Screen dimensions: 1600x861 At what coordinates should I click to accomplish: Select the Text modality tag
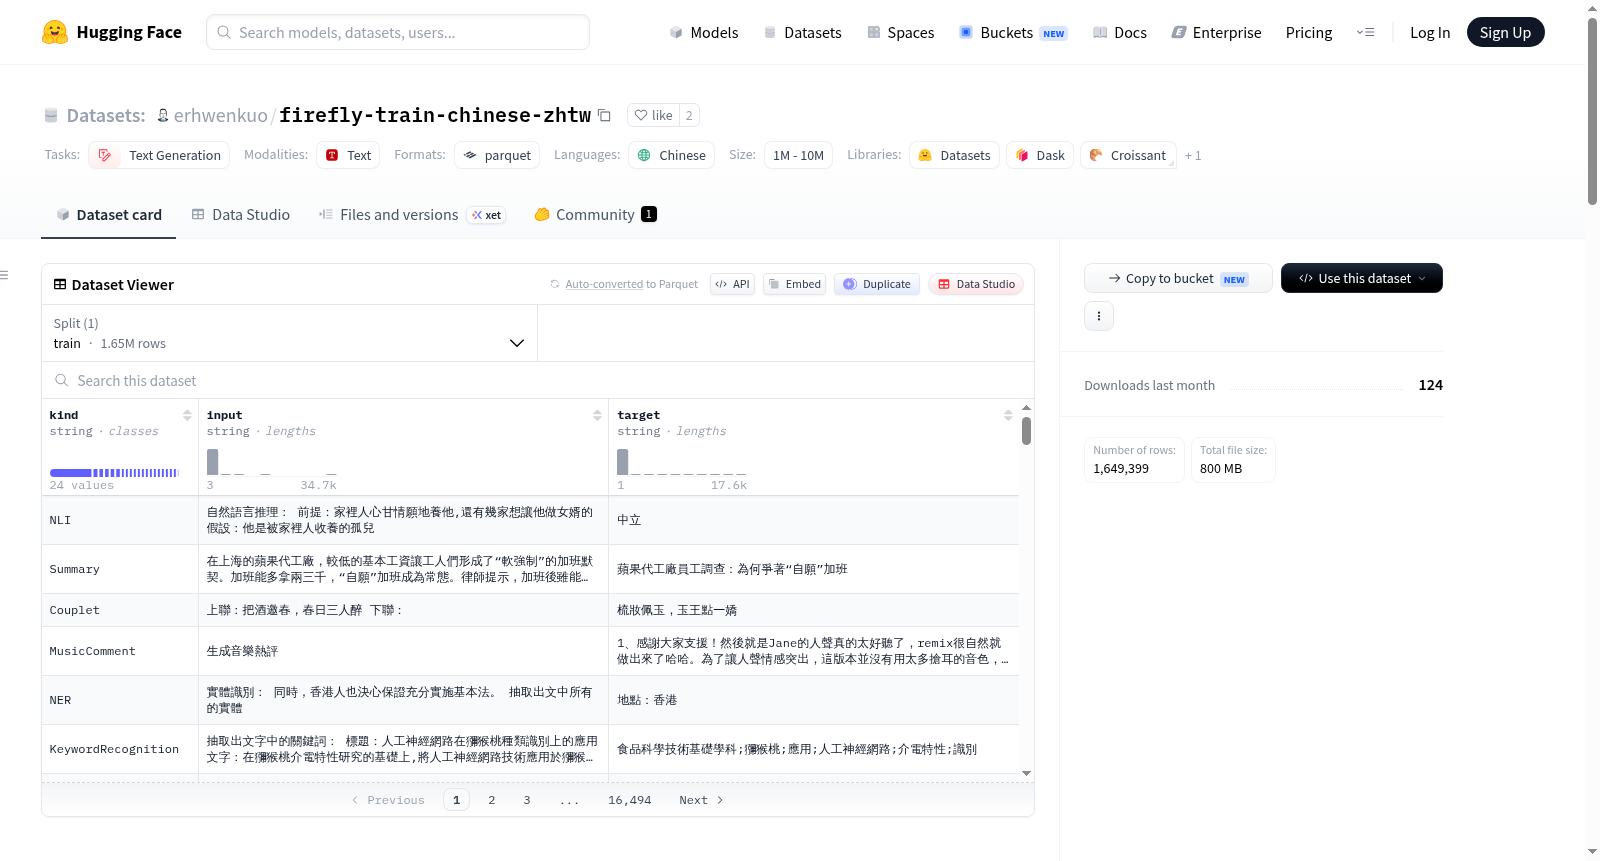pyautogui.click(x=348, y=155)
